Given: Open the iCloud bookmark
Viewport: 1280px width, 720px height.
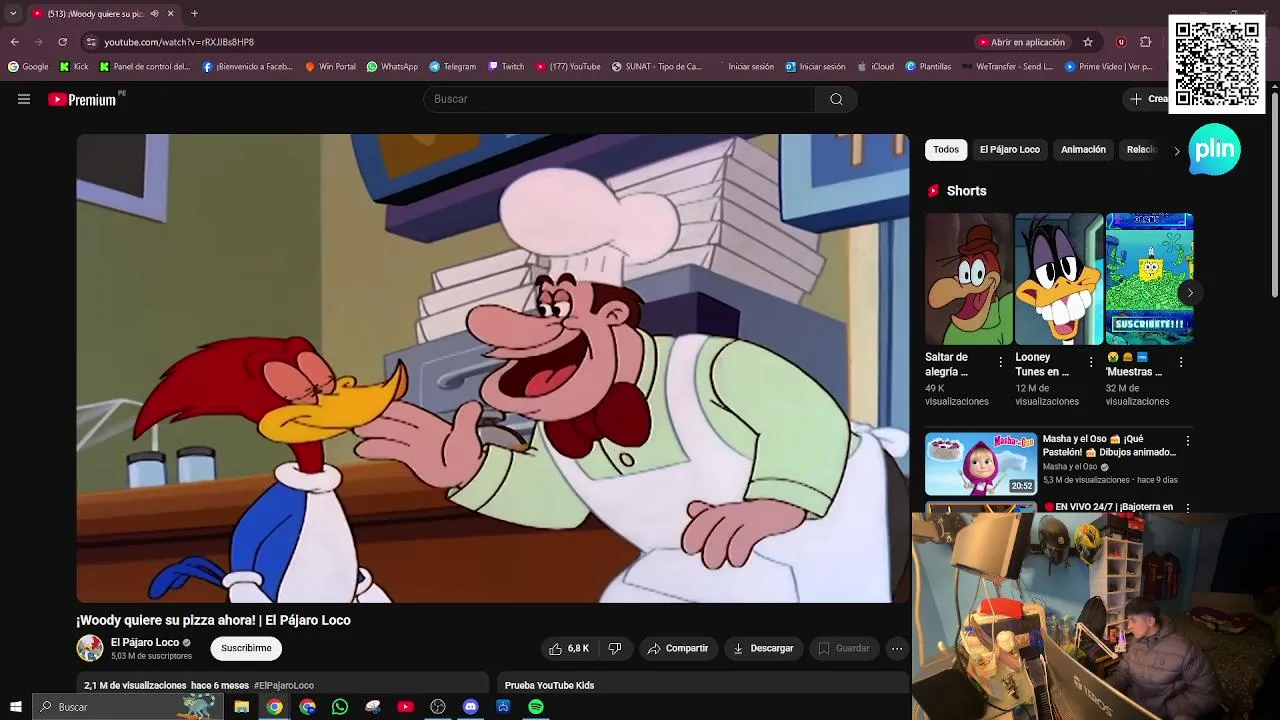Looking at the screenshot, I should click(876, 67).
